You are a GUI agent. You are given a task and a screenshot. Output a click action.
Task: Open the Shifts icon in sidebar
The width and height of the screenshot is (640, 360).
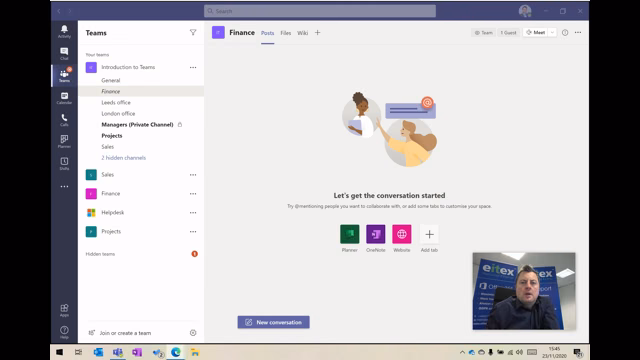(64, 164)
